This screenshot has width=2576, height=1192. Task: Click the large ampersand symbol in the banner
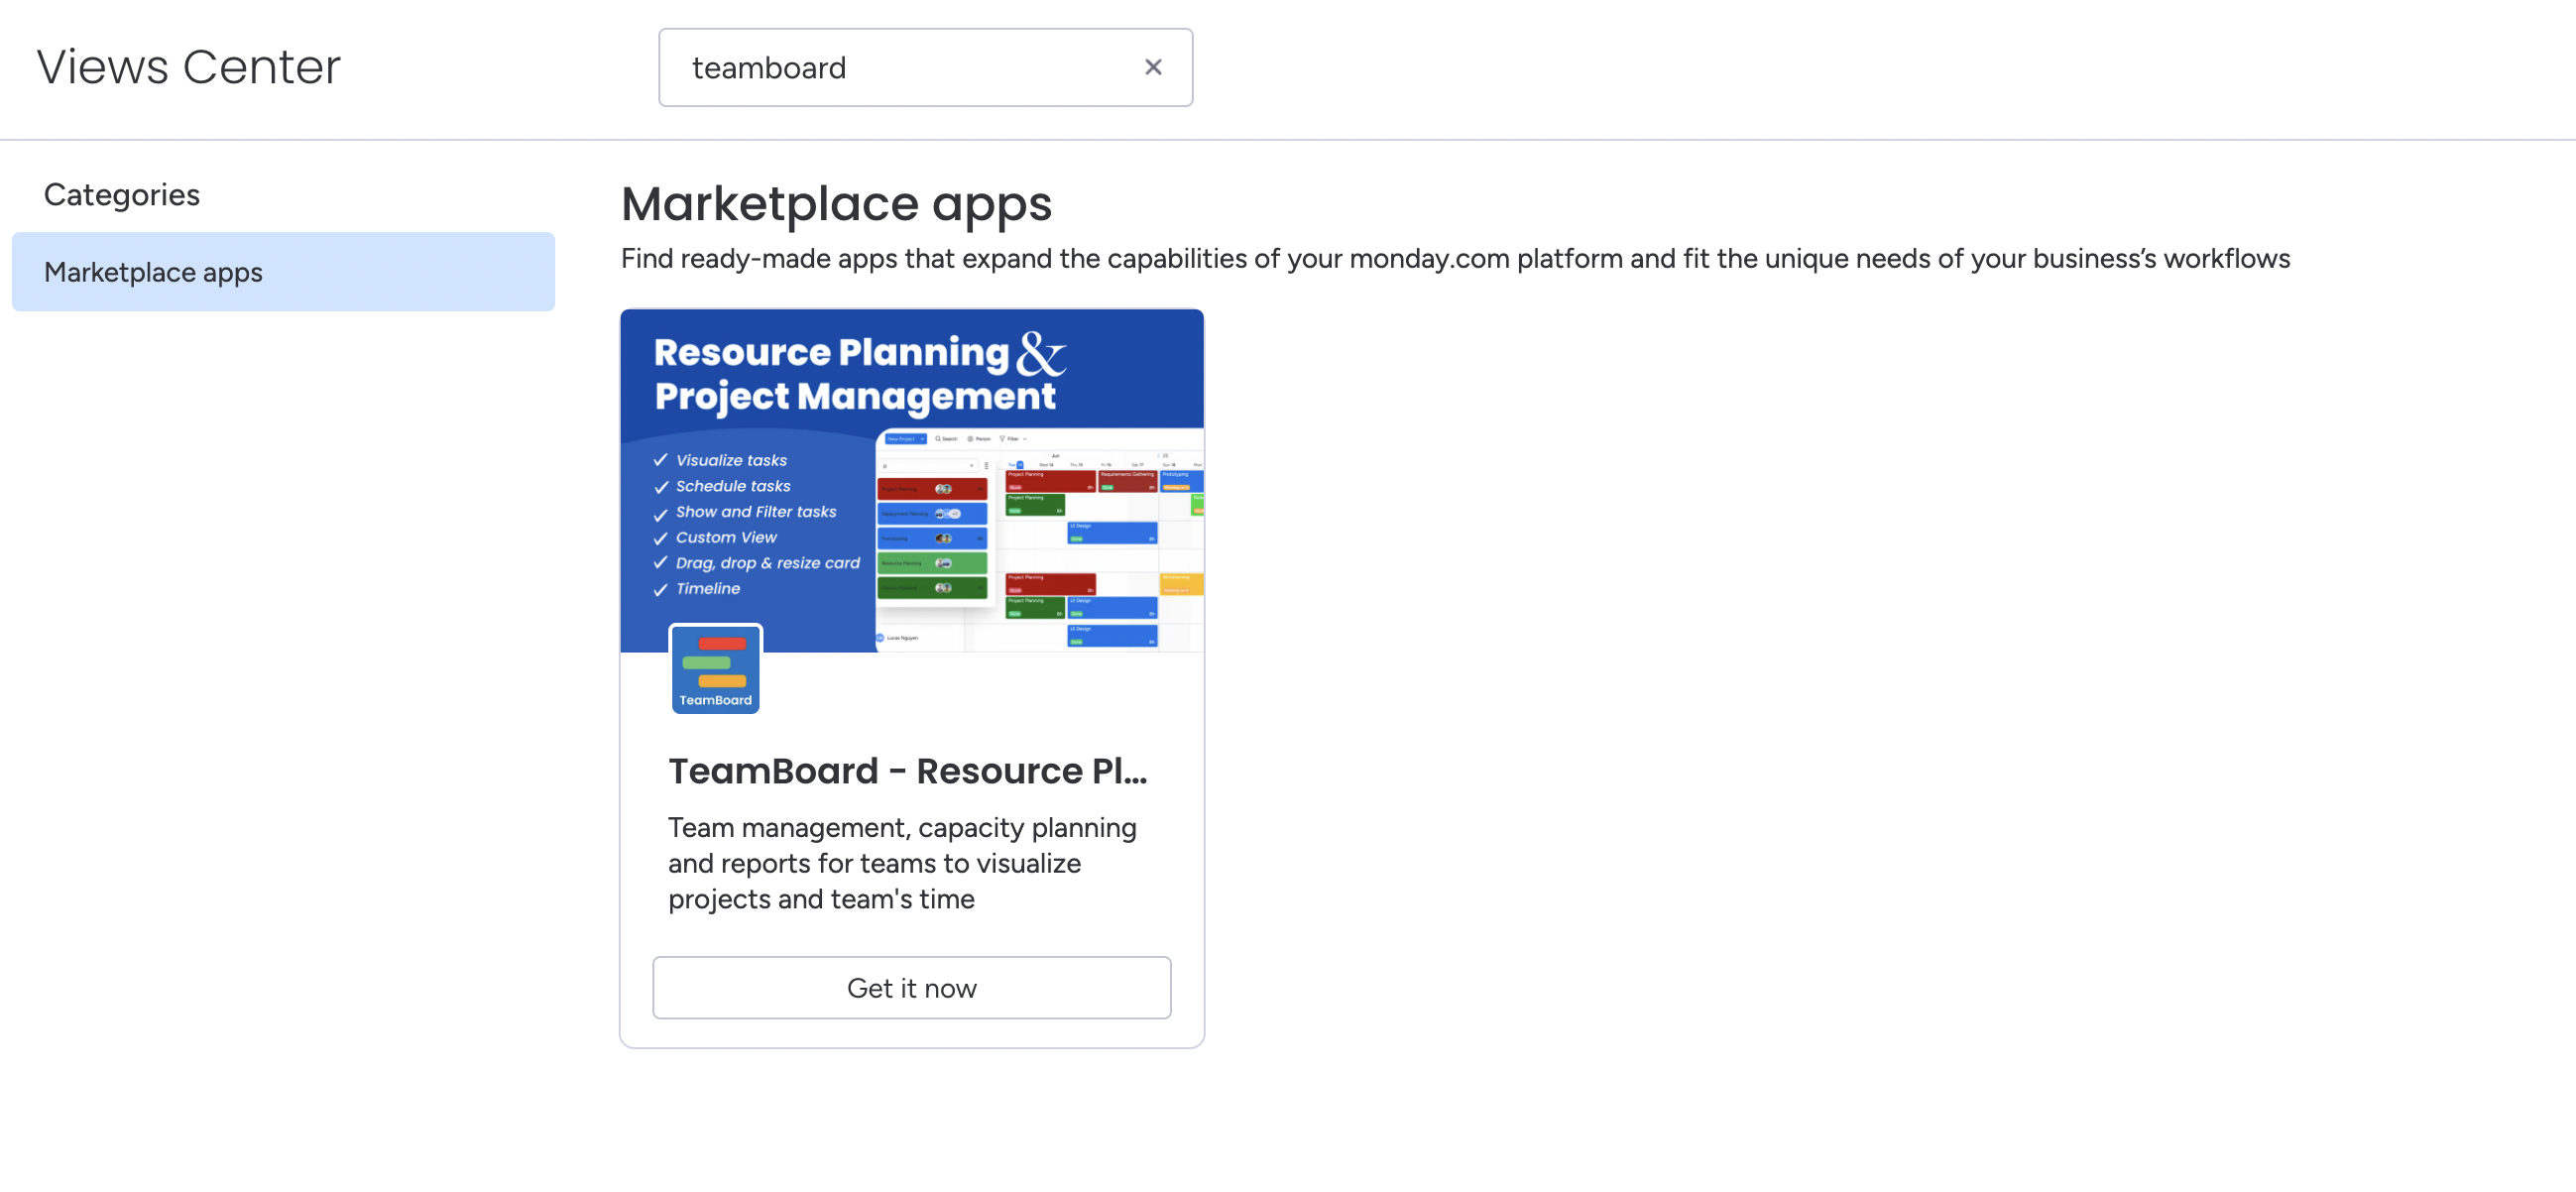pyautogui.click(x=1040, y=356)
